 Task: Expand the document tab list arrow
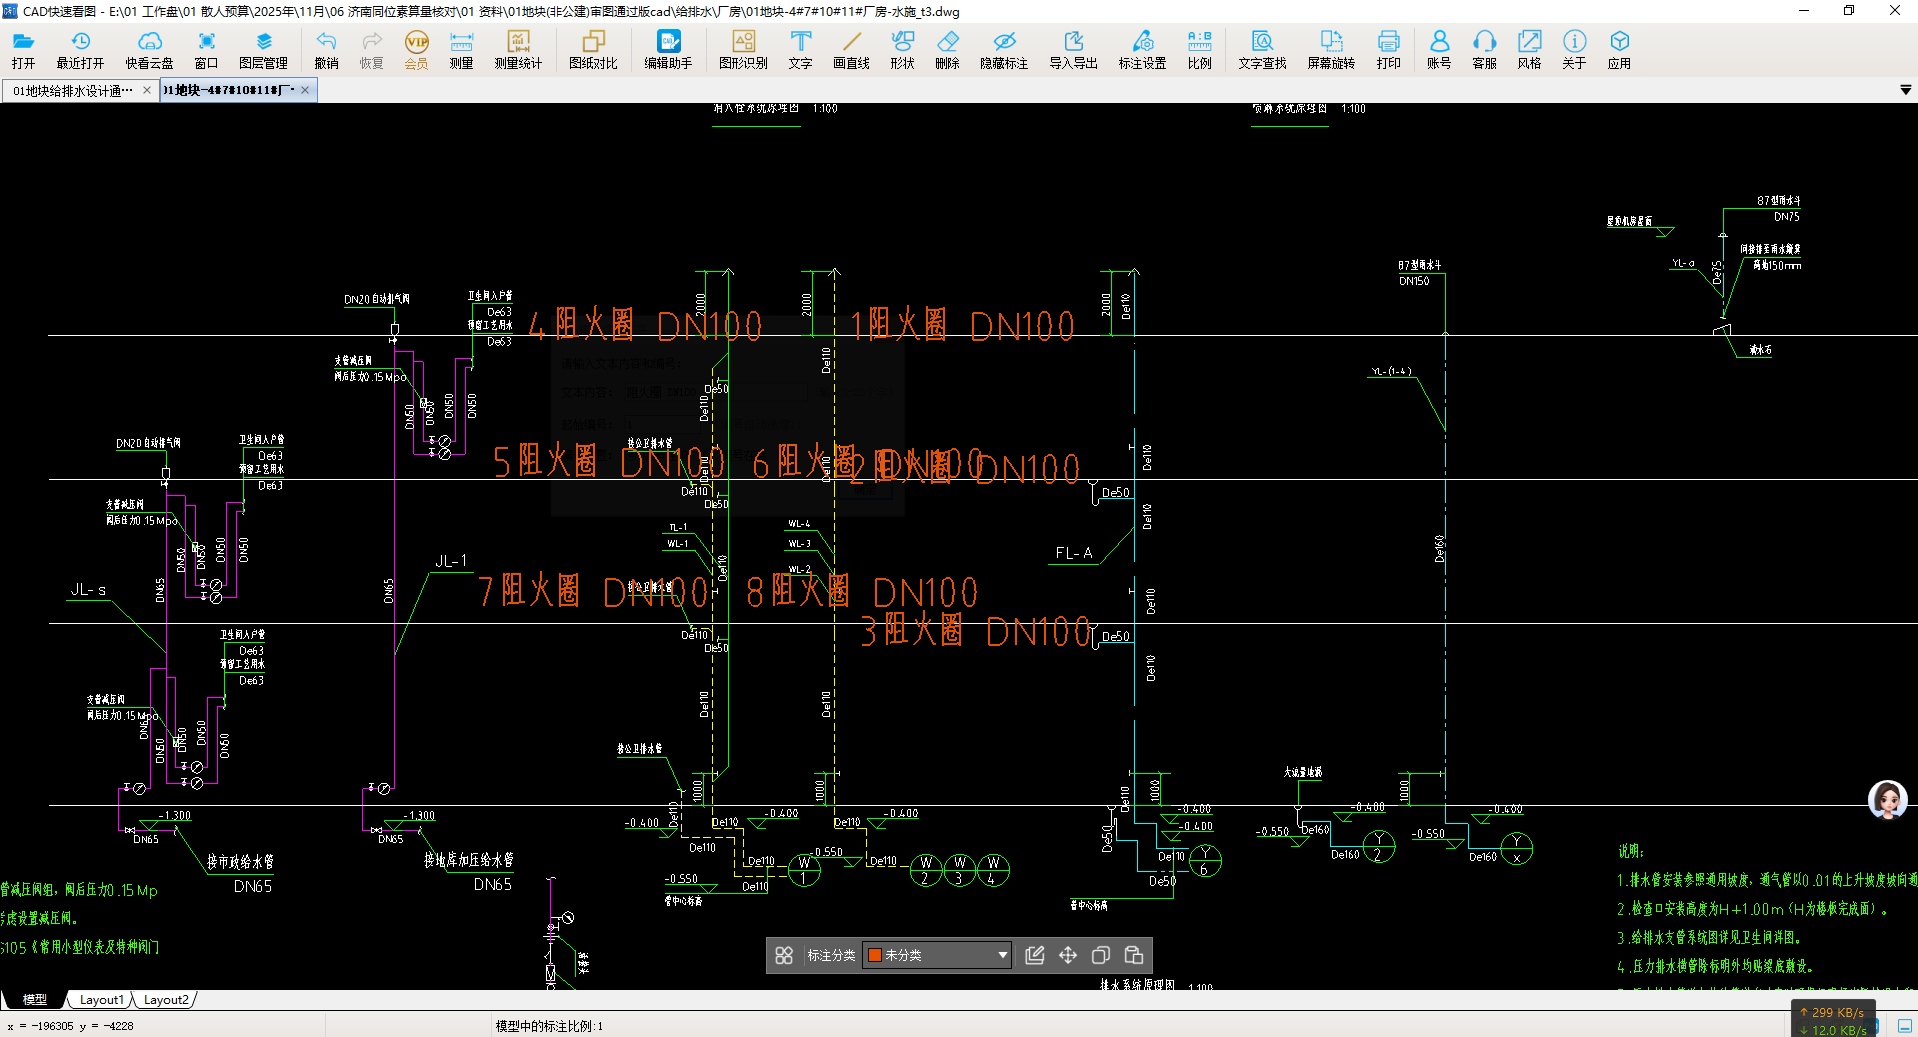coord(1905,90)
